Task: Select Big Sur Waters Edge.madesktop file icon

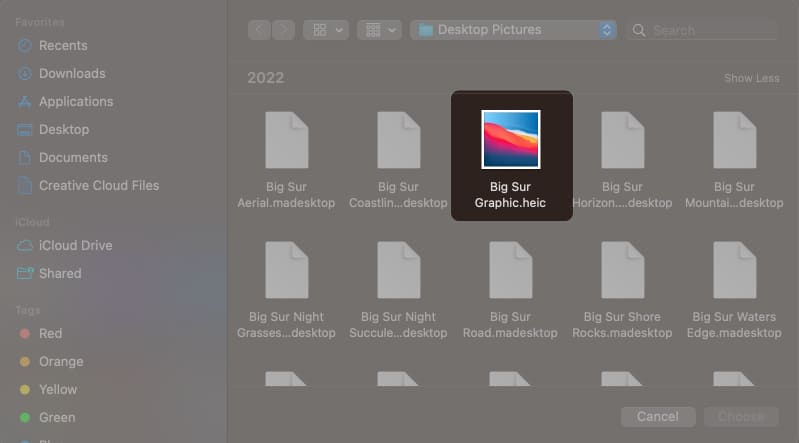Action: [x=735, y=270]
